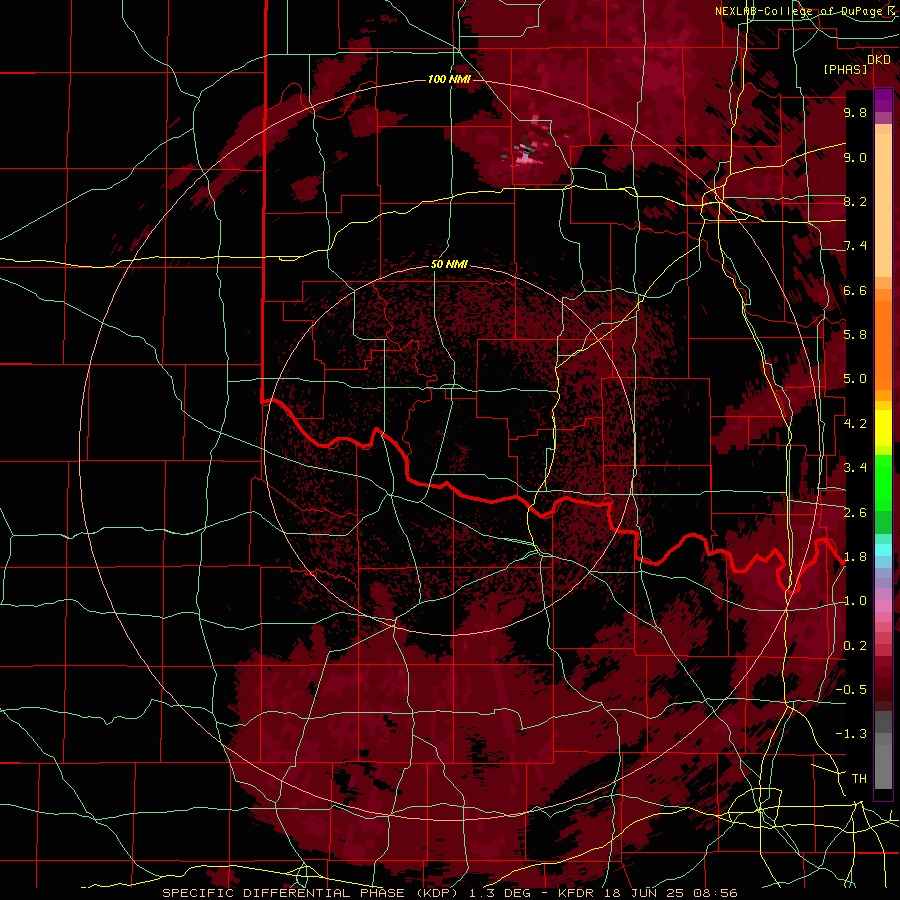Click the "KFDR" radar site identifier
900x900 pixels.
click(x=577, y=893)
